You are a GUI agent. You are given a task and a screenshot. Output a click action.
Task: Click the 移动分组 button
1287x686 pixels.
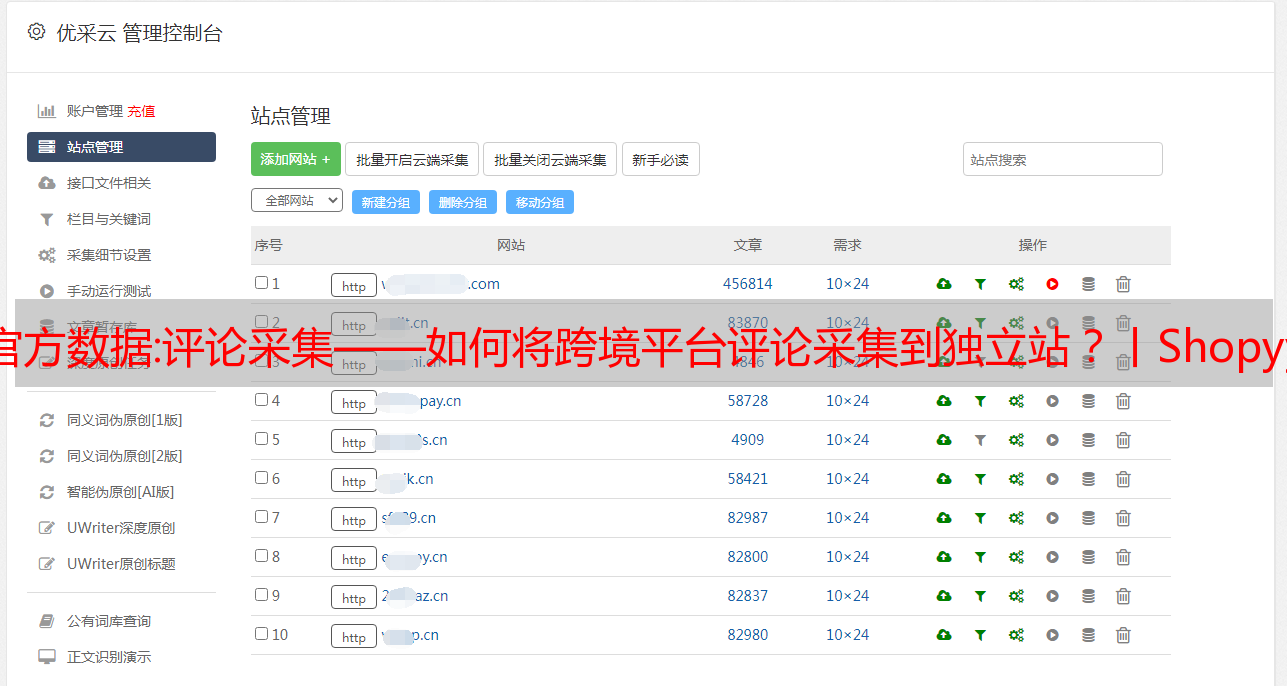539,202
